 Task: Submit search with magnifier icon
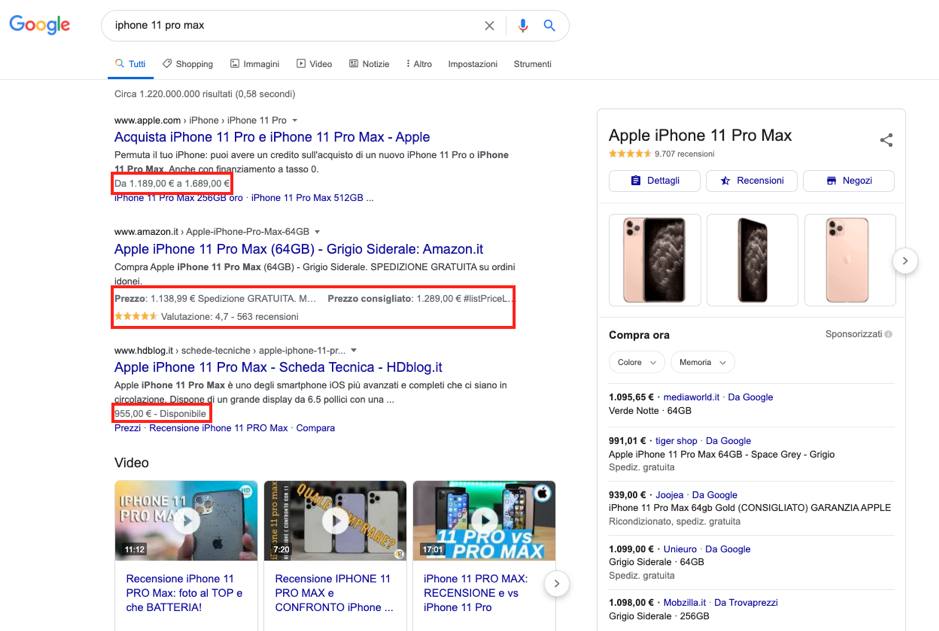pos(549,25)
